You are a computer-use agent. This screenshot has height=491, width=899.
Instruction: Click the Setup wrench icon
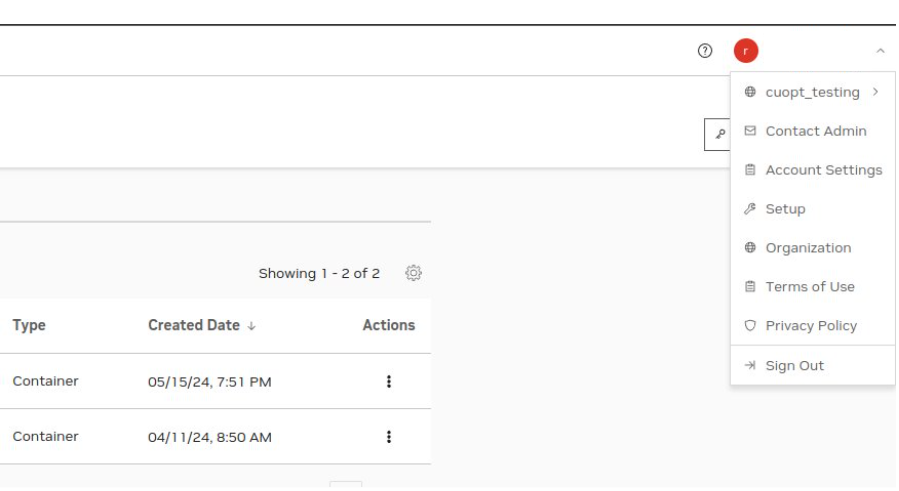(750, 209)
